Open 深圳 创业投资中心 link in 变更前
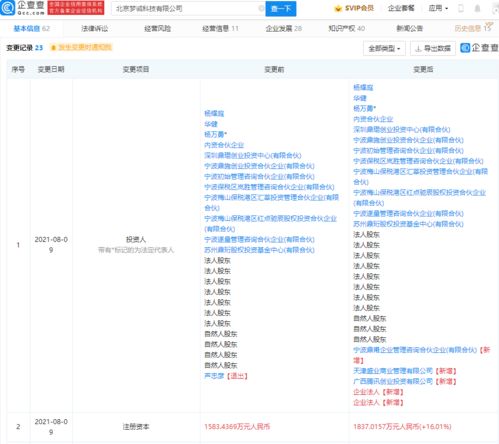This screenshot has width=499, height=444. [x=253, y=155]
